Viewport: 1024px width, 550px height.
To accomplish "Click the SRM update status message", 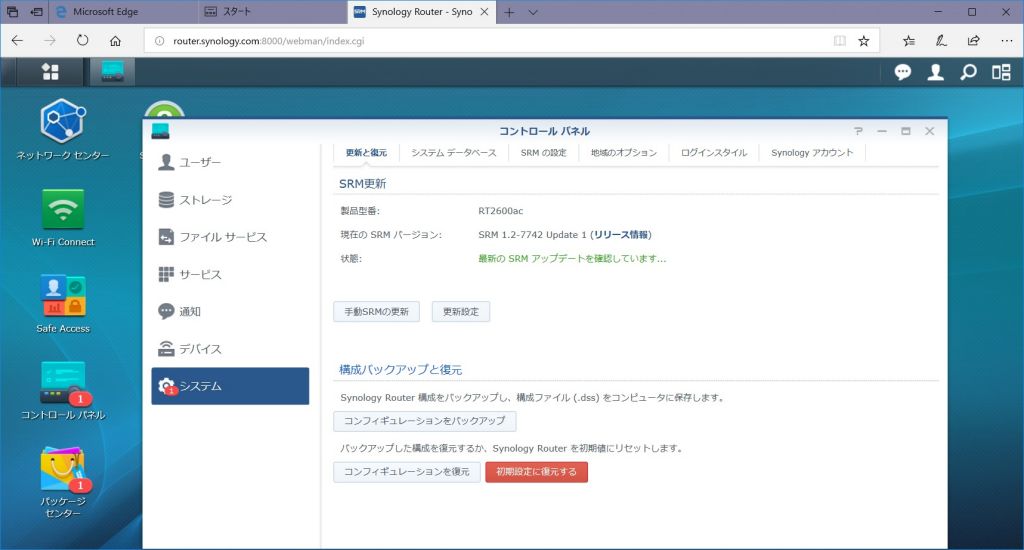I will [x=572, y=259].
